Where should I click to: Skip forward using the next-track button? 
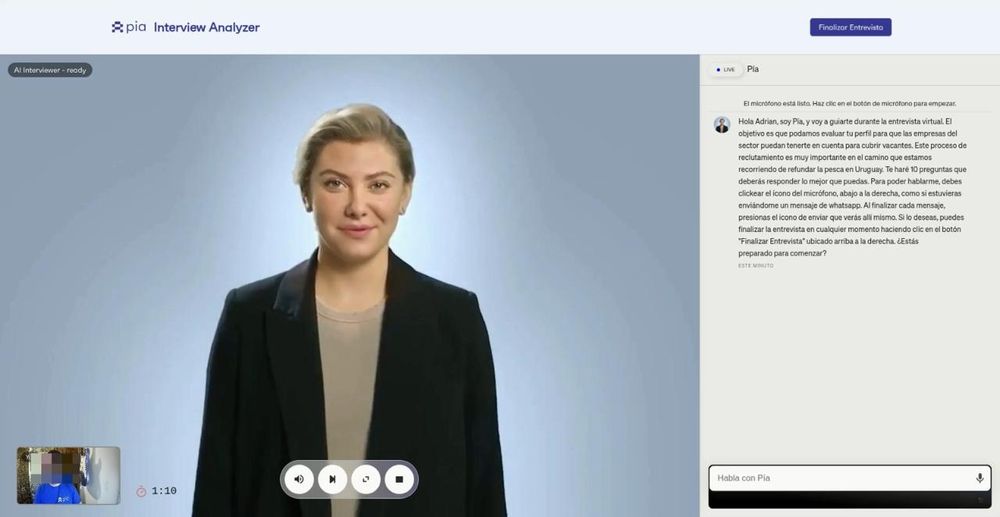coord(332,479)
